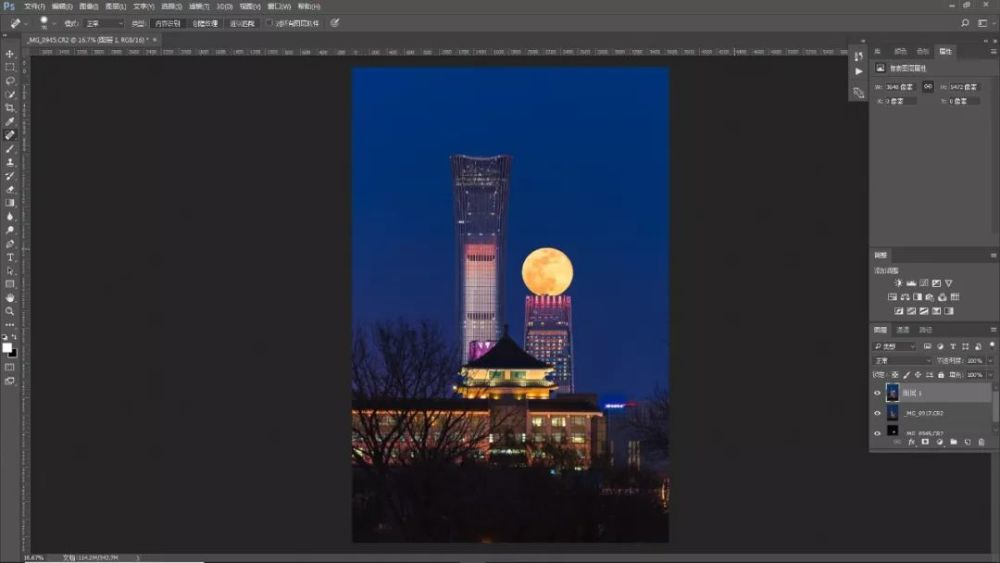This screenshot has width=1000, height=563.
Task: Select the Rectangular Marquee tool
Action: 10,68
